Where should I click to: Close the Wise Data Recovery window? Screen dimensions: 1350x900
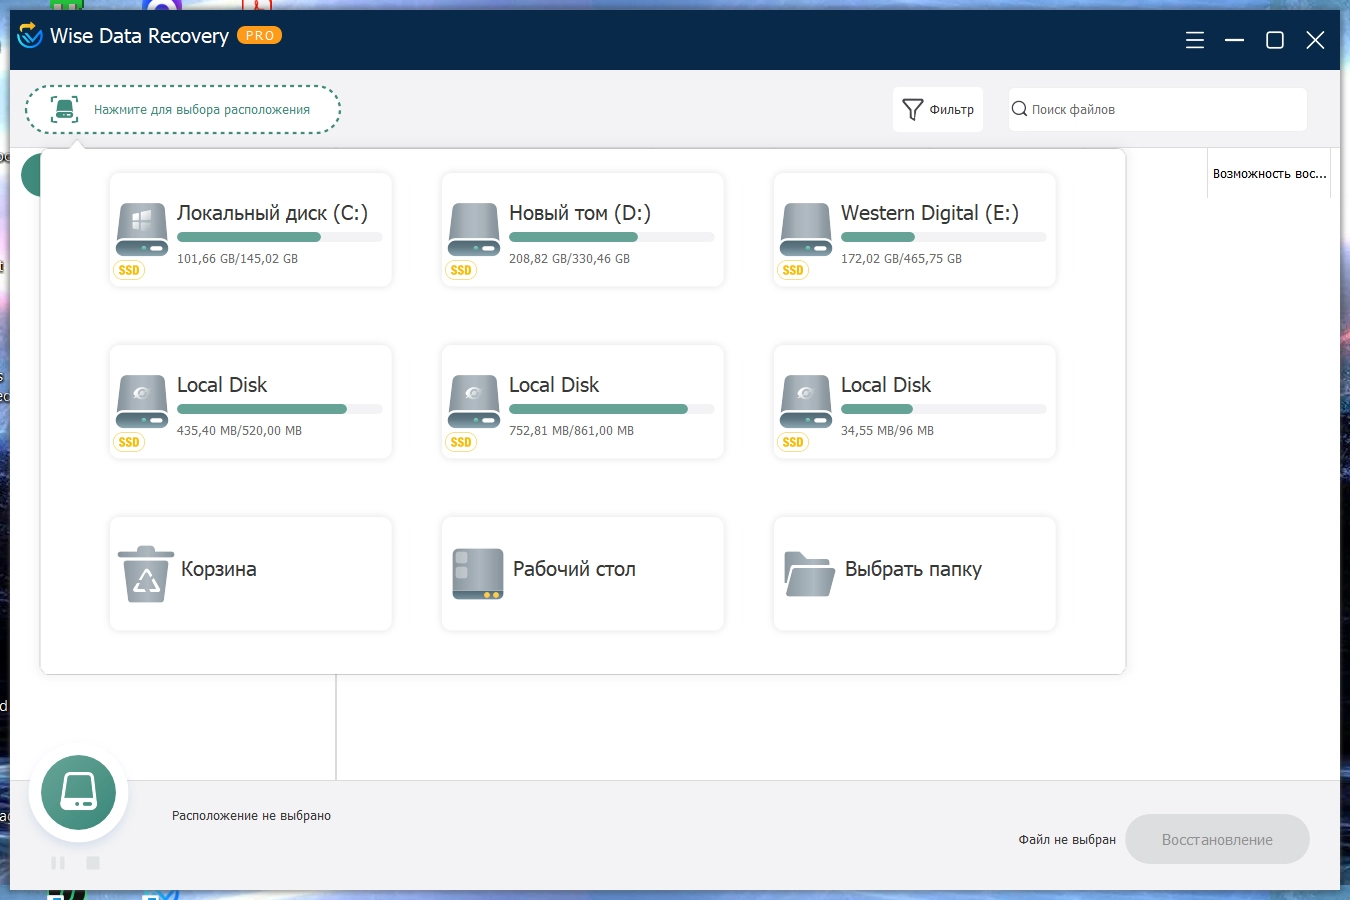click(1315, 40)
